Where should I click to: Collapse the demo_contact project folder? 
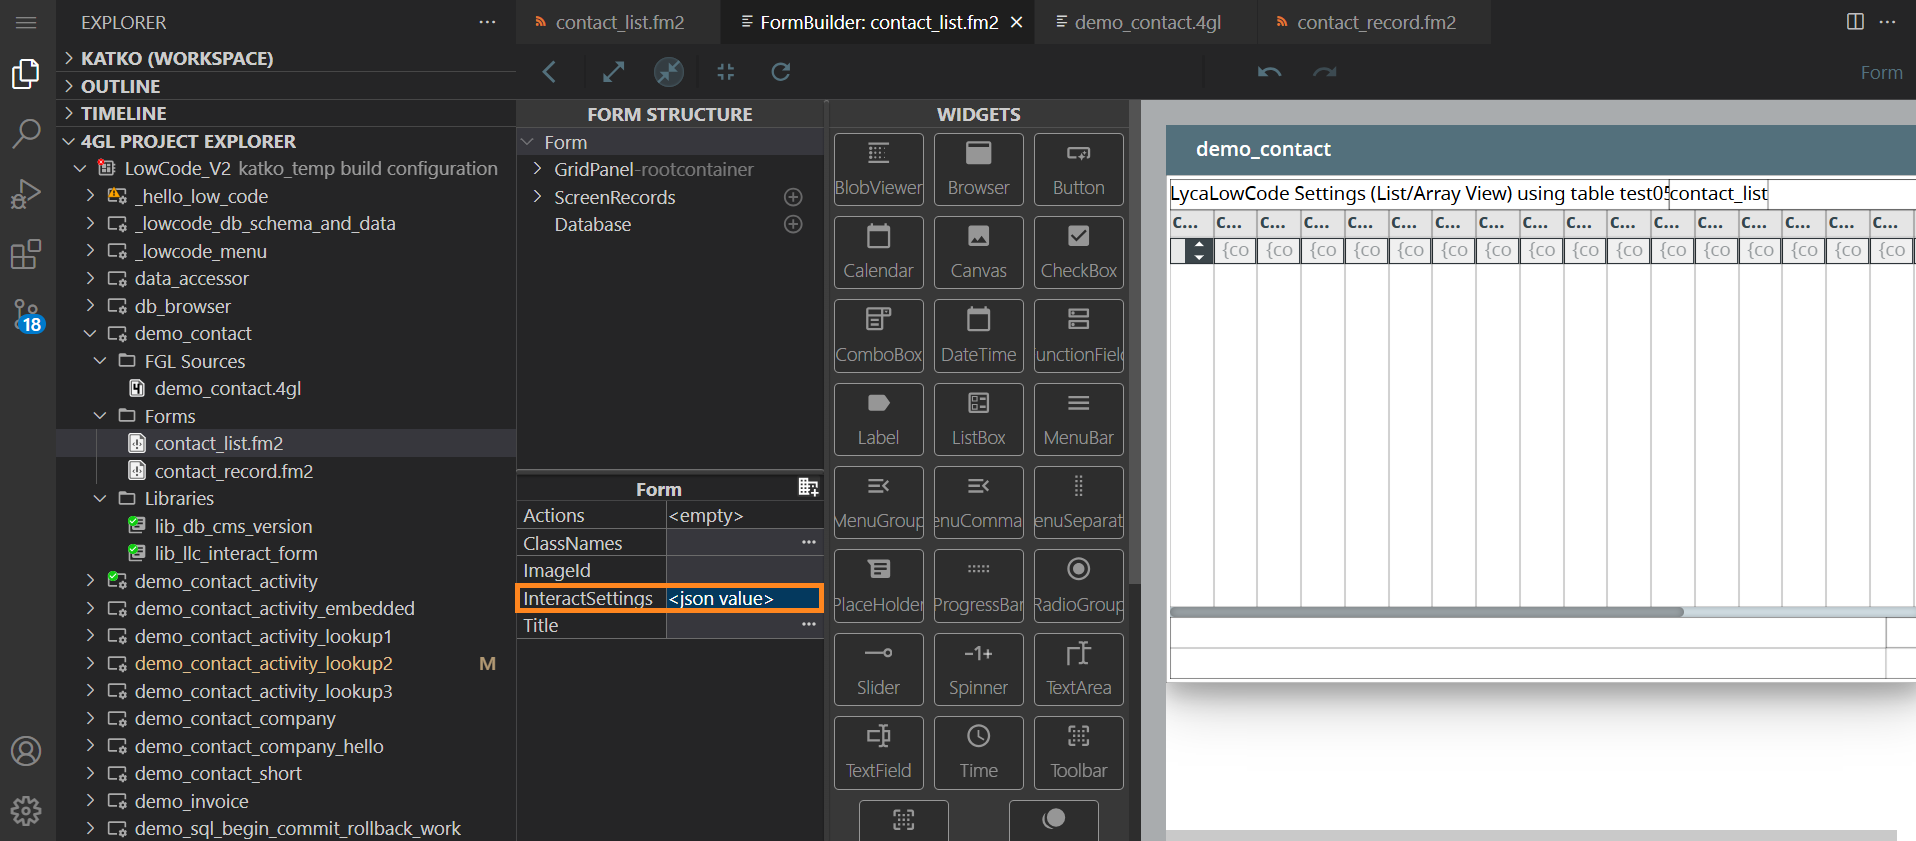pyautogui.click(x=90, y=334)
